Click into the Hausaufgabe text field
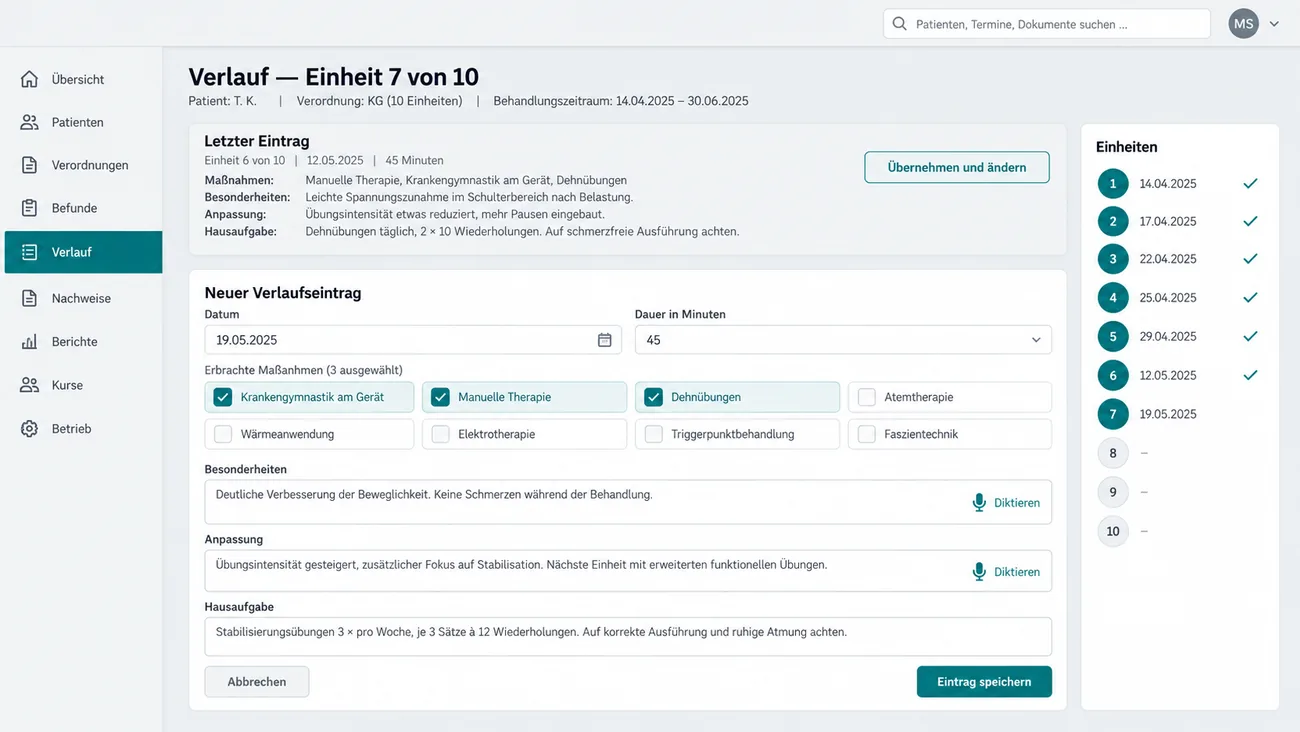Screen dimensions: 1300x732 click(628, 636)
